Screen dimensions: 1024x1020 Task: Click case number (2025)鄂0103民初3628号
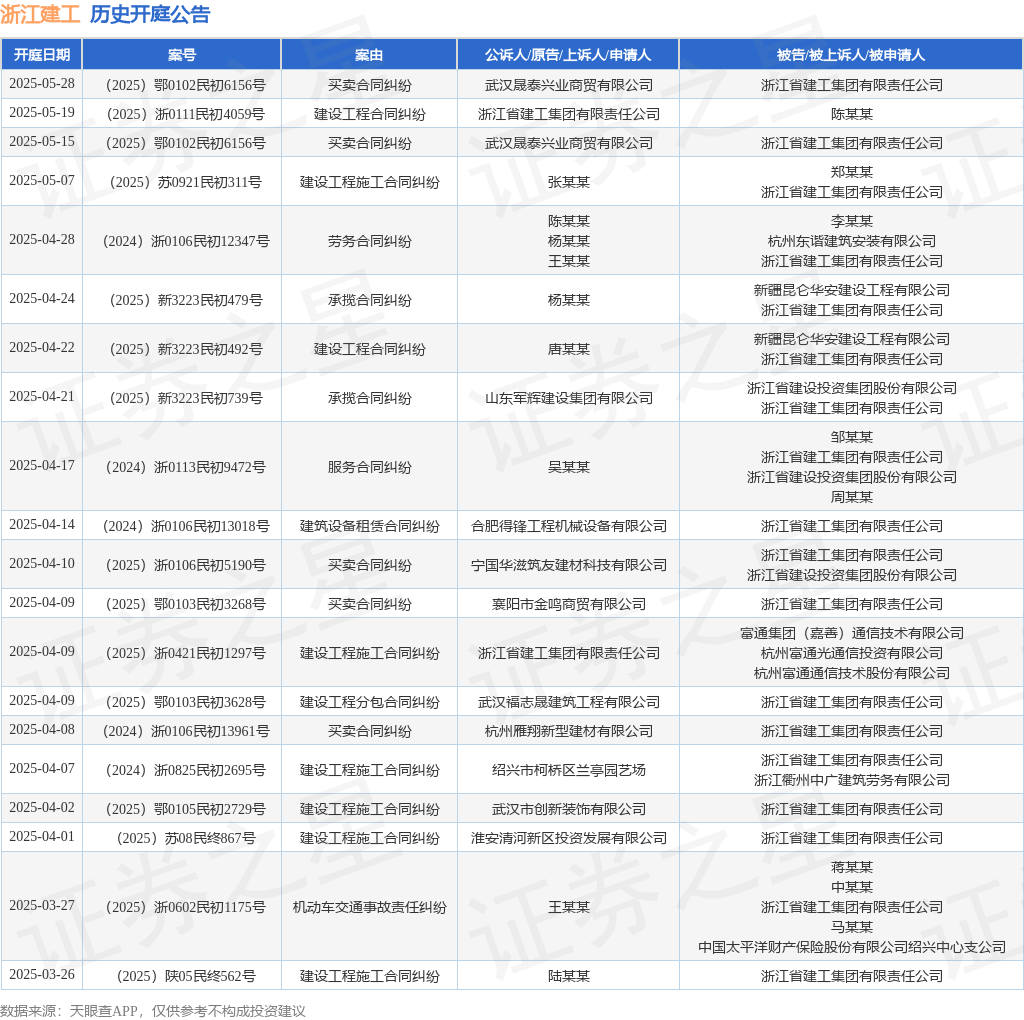[x=185, y=703]
